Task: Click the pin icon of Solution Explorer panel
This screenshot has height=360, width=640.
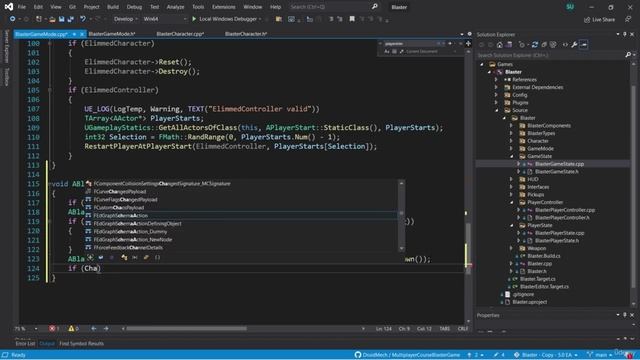Action: pos(625,35)
